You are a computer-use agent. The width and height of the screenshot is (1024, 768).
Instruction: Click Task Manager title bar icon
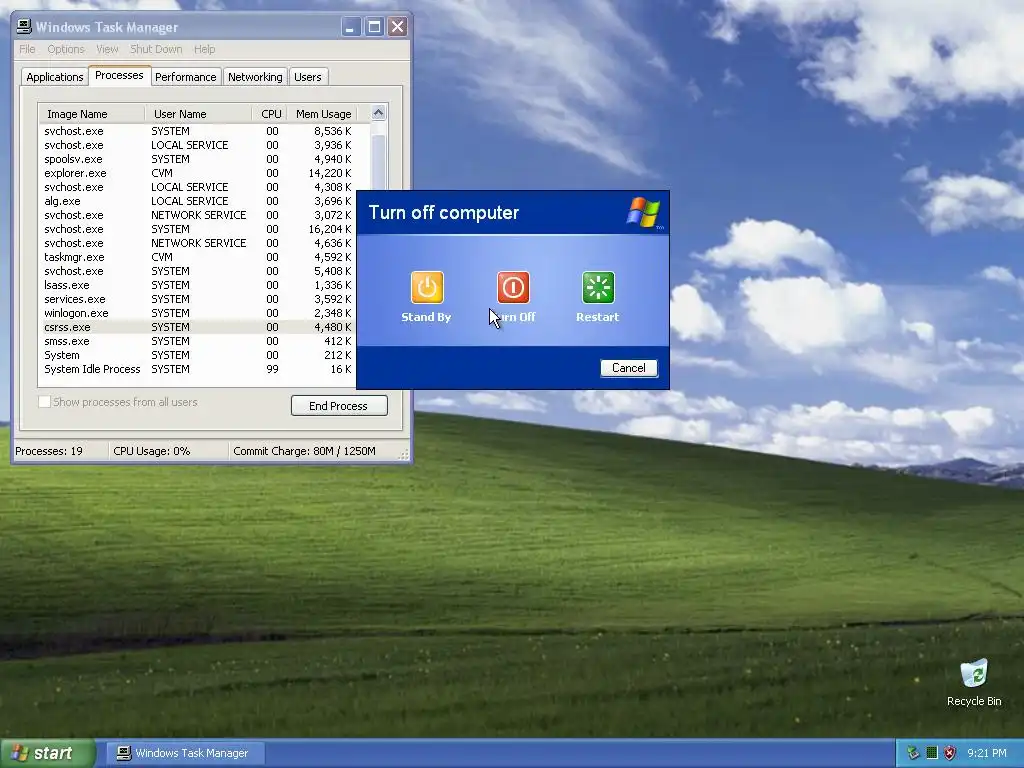pyautogui.click(x=24, y=27)
